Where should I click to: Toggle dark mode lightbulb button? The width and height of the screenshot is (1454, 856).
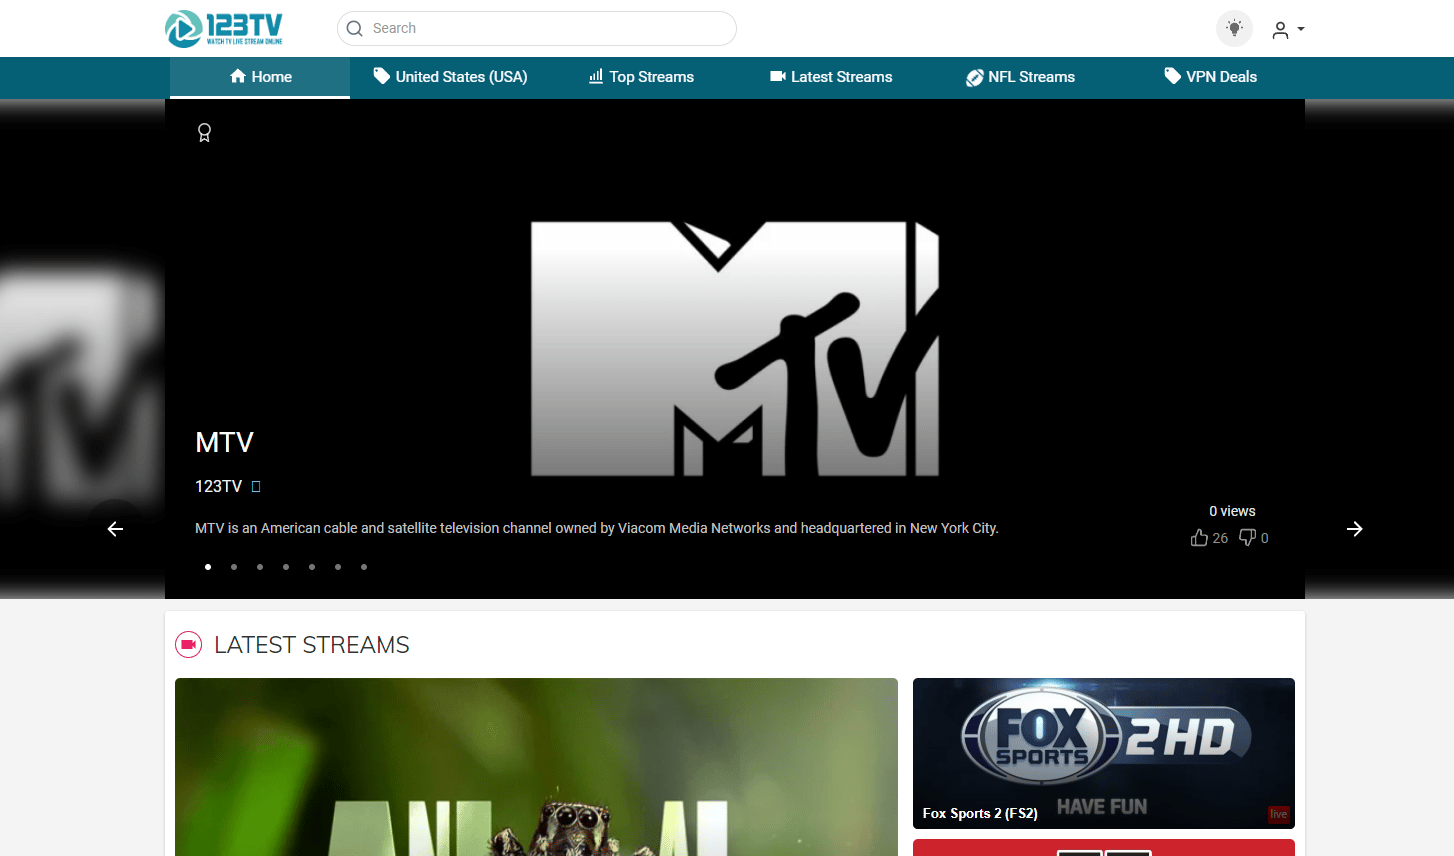click(x=1234, y=28)
